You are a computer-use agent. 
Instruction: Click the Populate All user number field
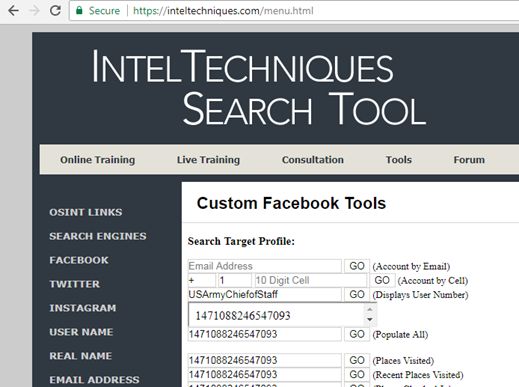tap(265, 334)
